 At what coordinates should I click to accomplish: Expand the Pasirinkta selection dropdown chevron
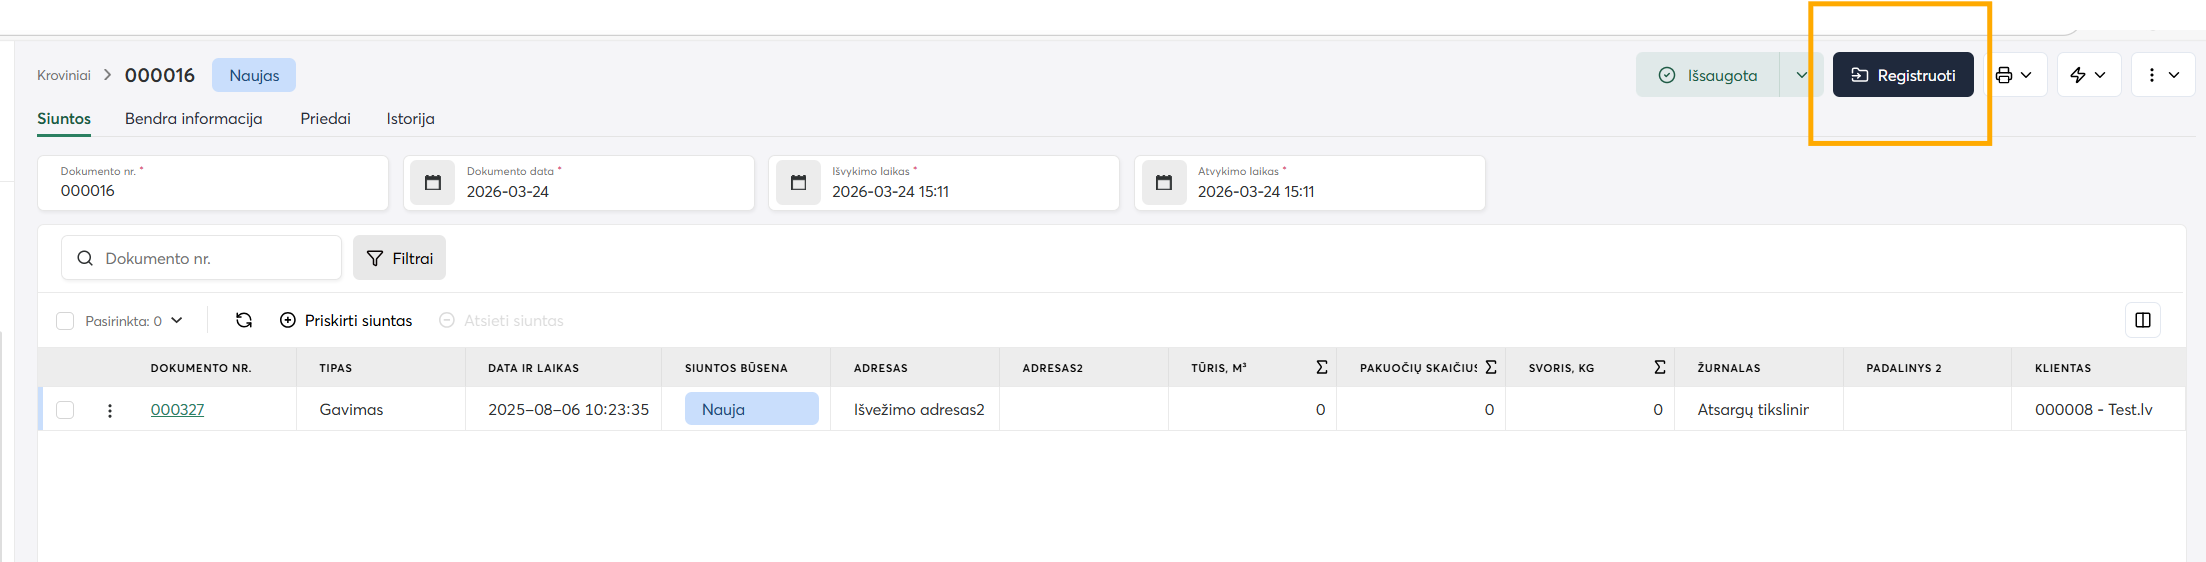coord(177,321)
